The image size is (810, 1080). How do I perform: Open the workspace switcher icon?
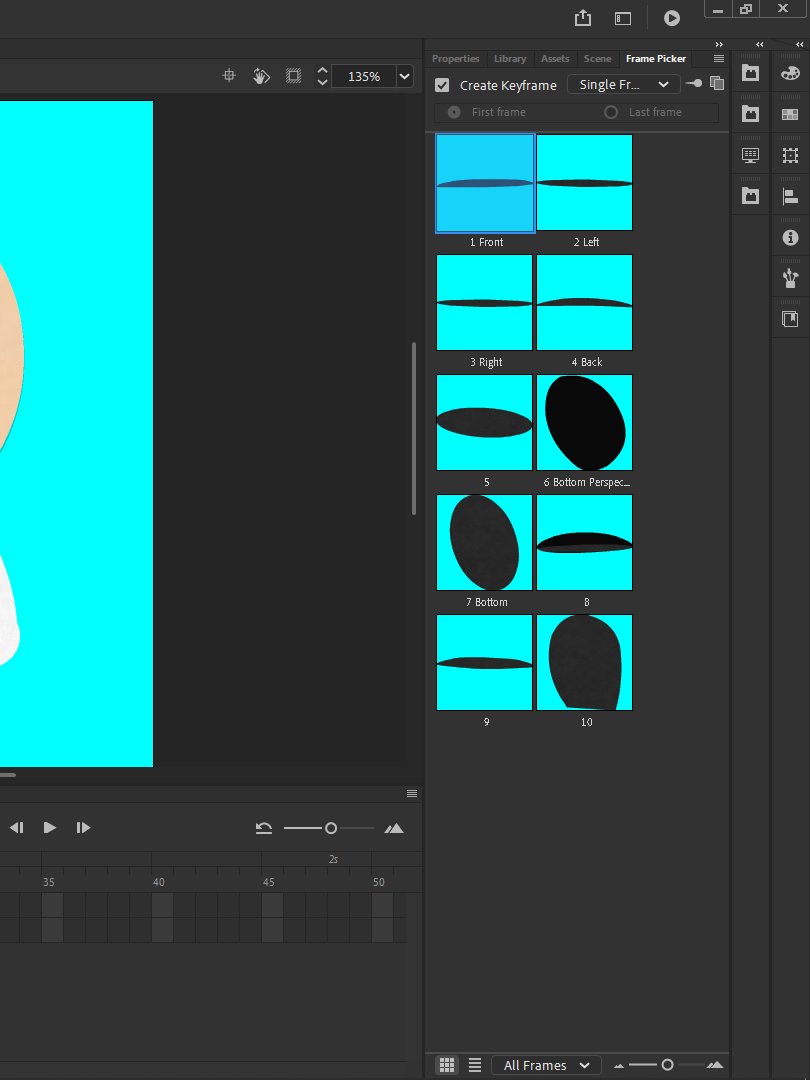tap(623, 19)
